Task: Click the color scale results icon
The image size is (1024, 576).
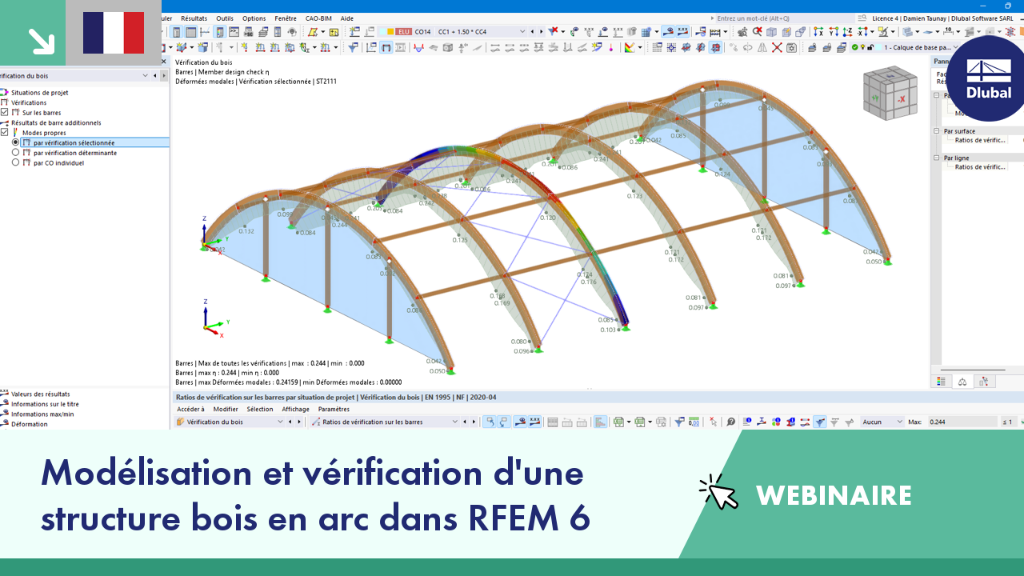Action: coord(629,47)
